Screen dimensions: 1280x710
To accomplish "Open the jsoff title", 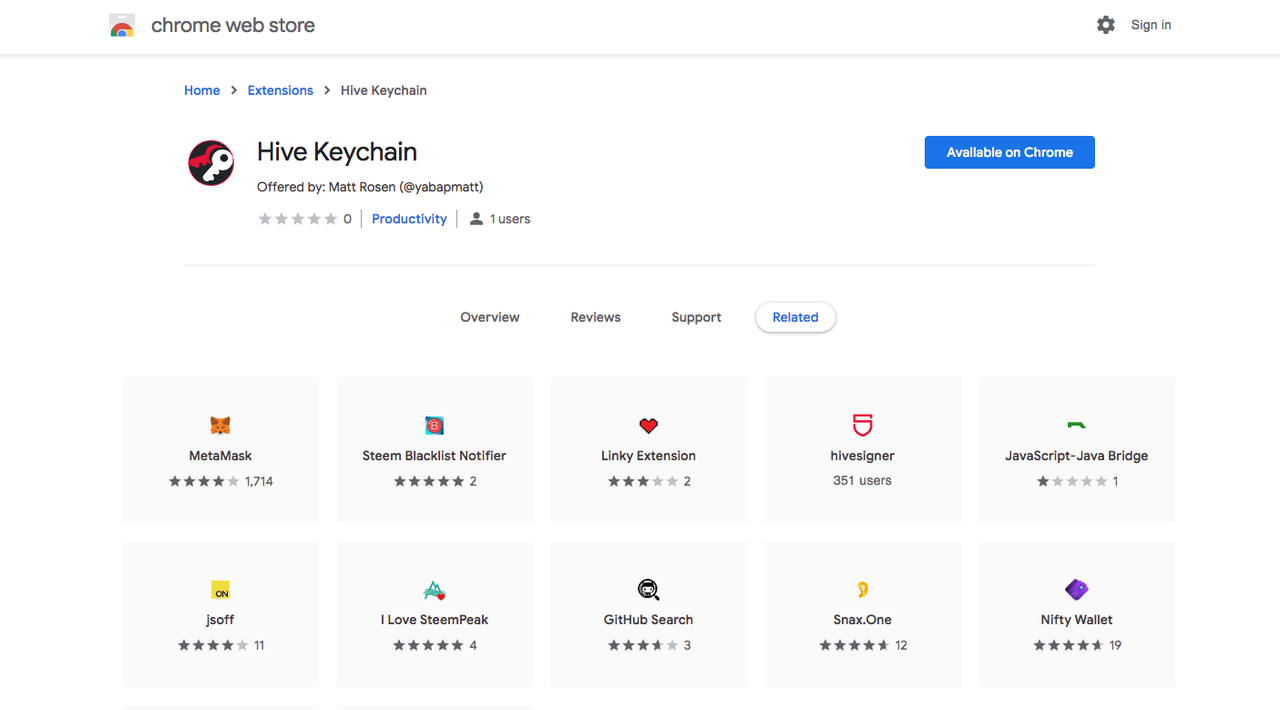I will [220, 620].
